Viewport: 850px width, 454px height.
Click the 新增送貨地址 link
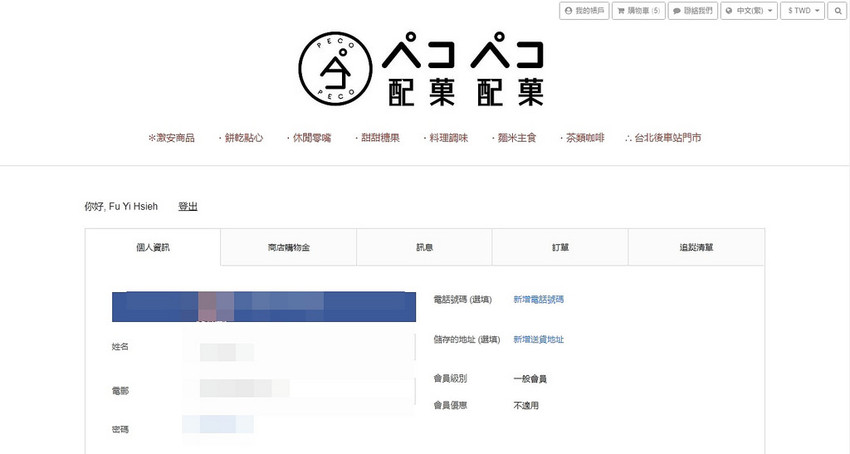point(538,340)
